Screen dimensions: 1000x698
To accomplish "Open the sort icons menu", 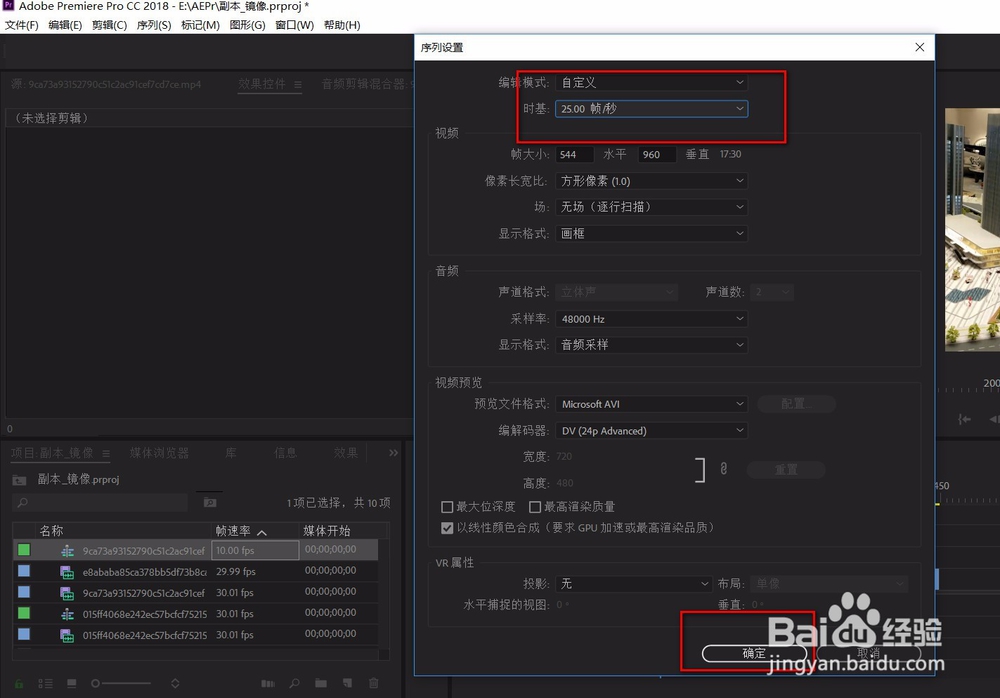I will pos(175,683).
